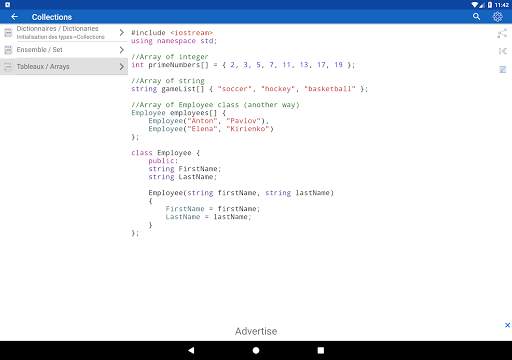Tap Employee("Anton", "Pavlov") line
The image size is (512, 360).
coord(209,121)
